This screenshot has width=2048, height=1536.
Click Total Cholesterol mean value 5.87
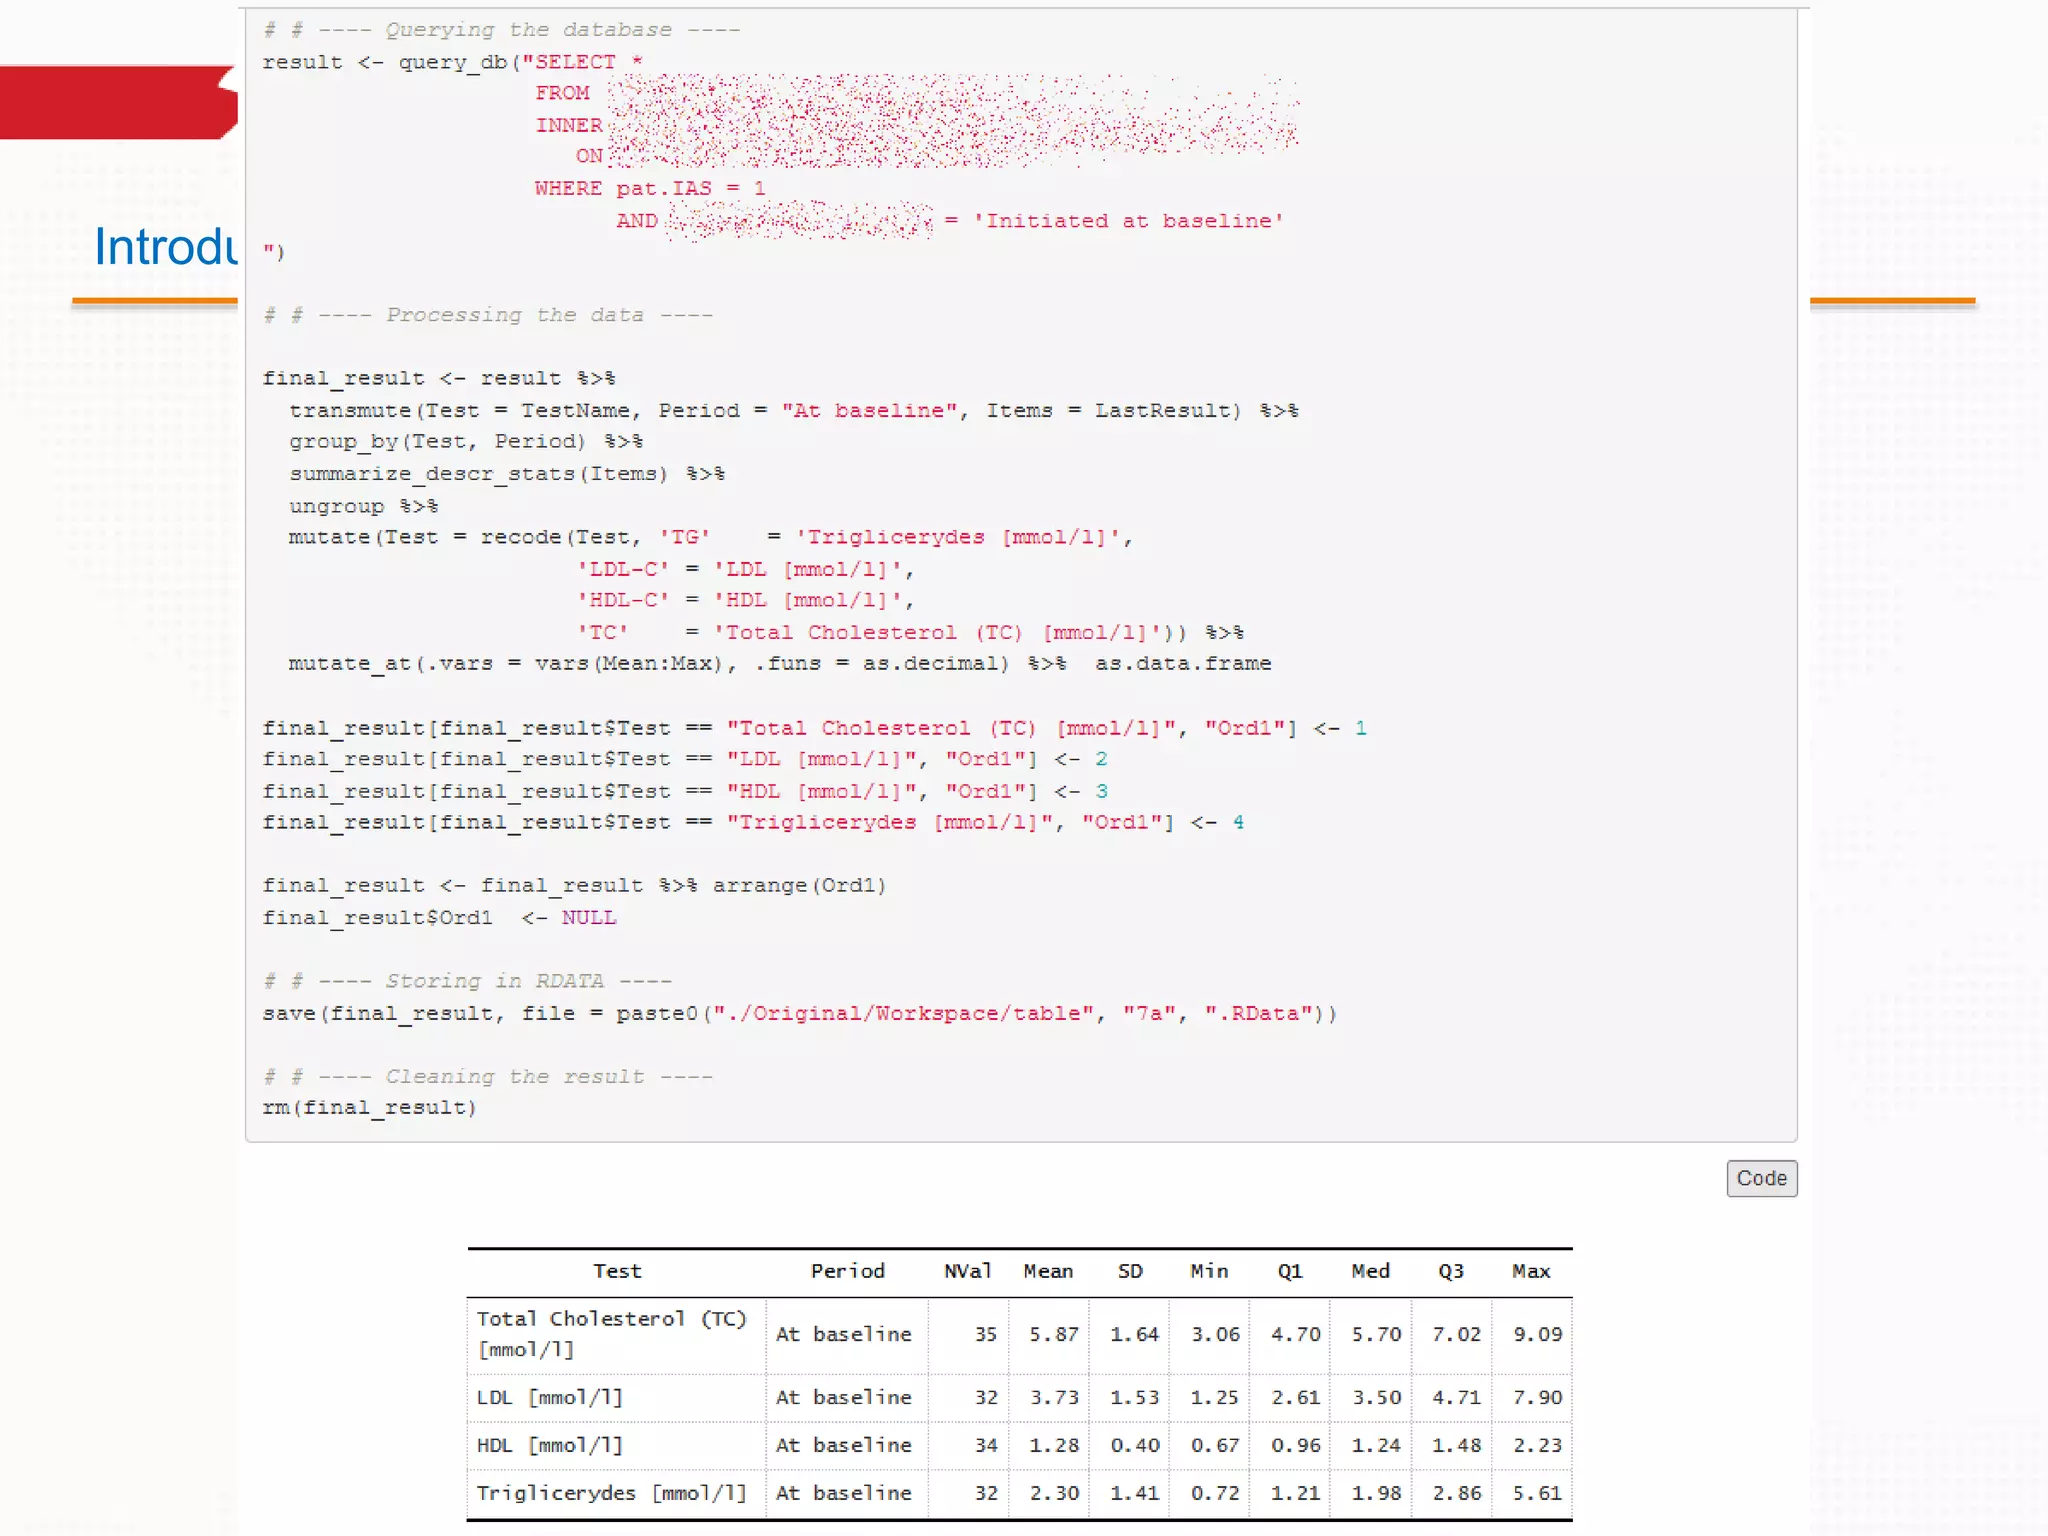coord(1054,1334)
